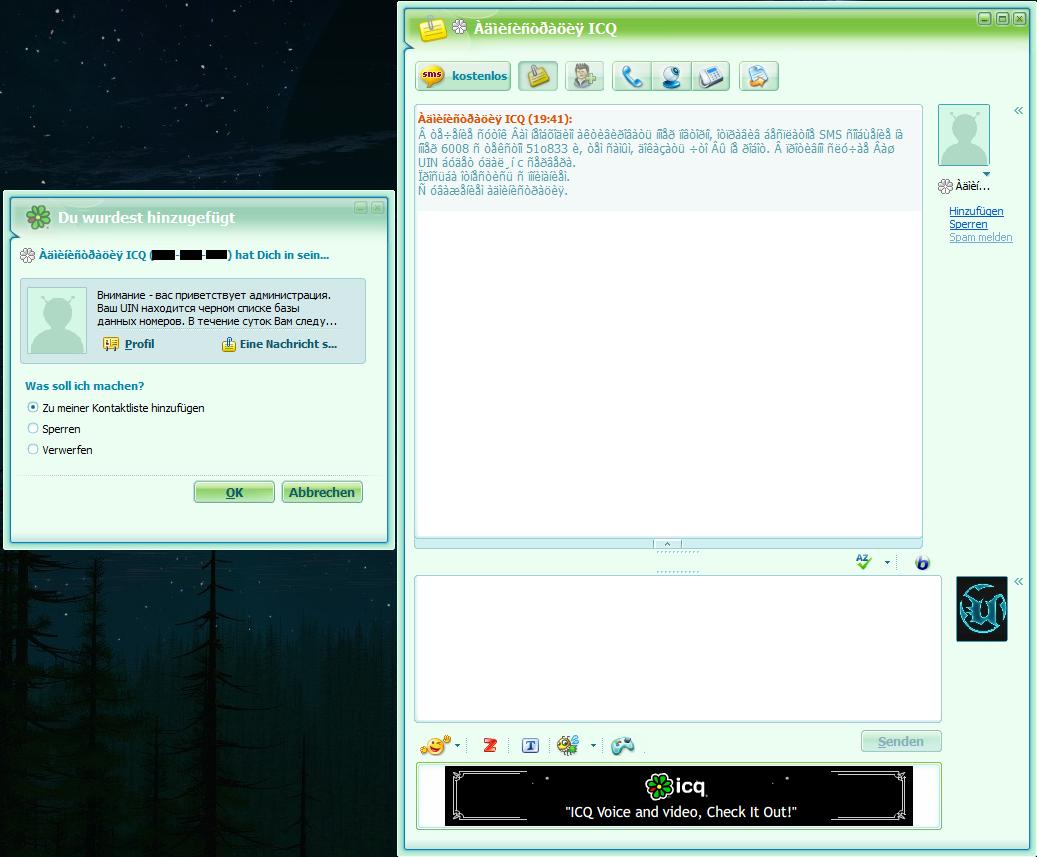Open the smiley emoticon dropdown arrow
This screenshot has width=1037, height=857.
click(x=458, y=746)
